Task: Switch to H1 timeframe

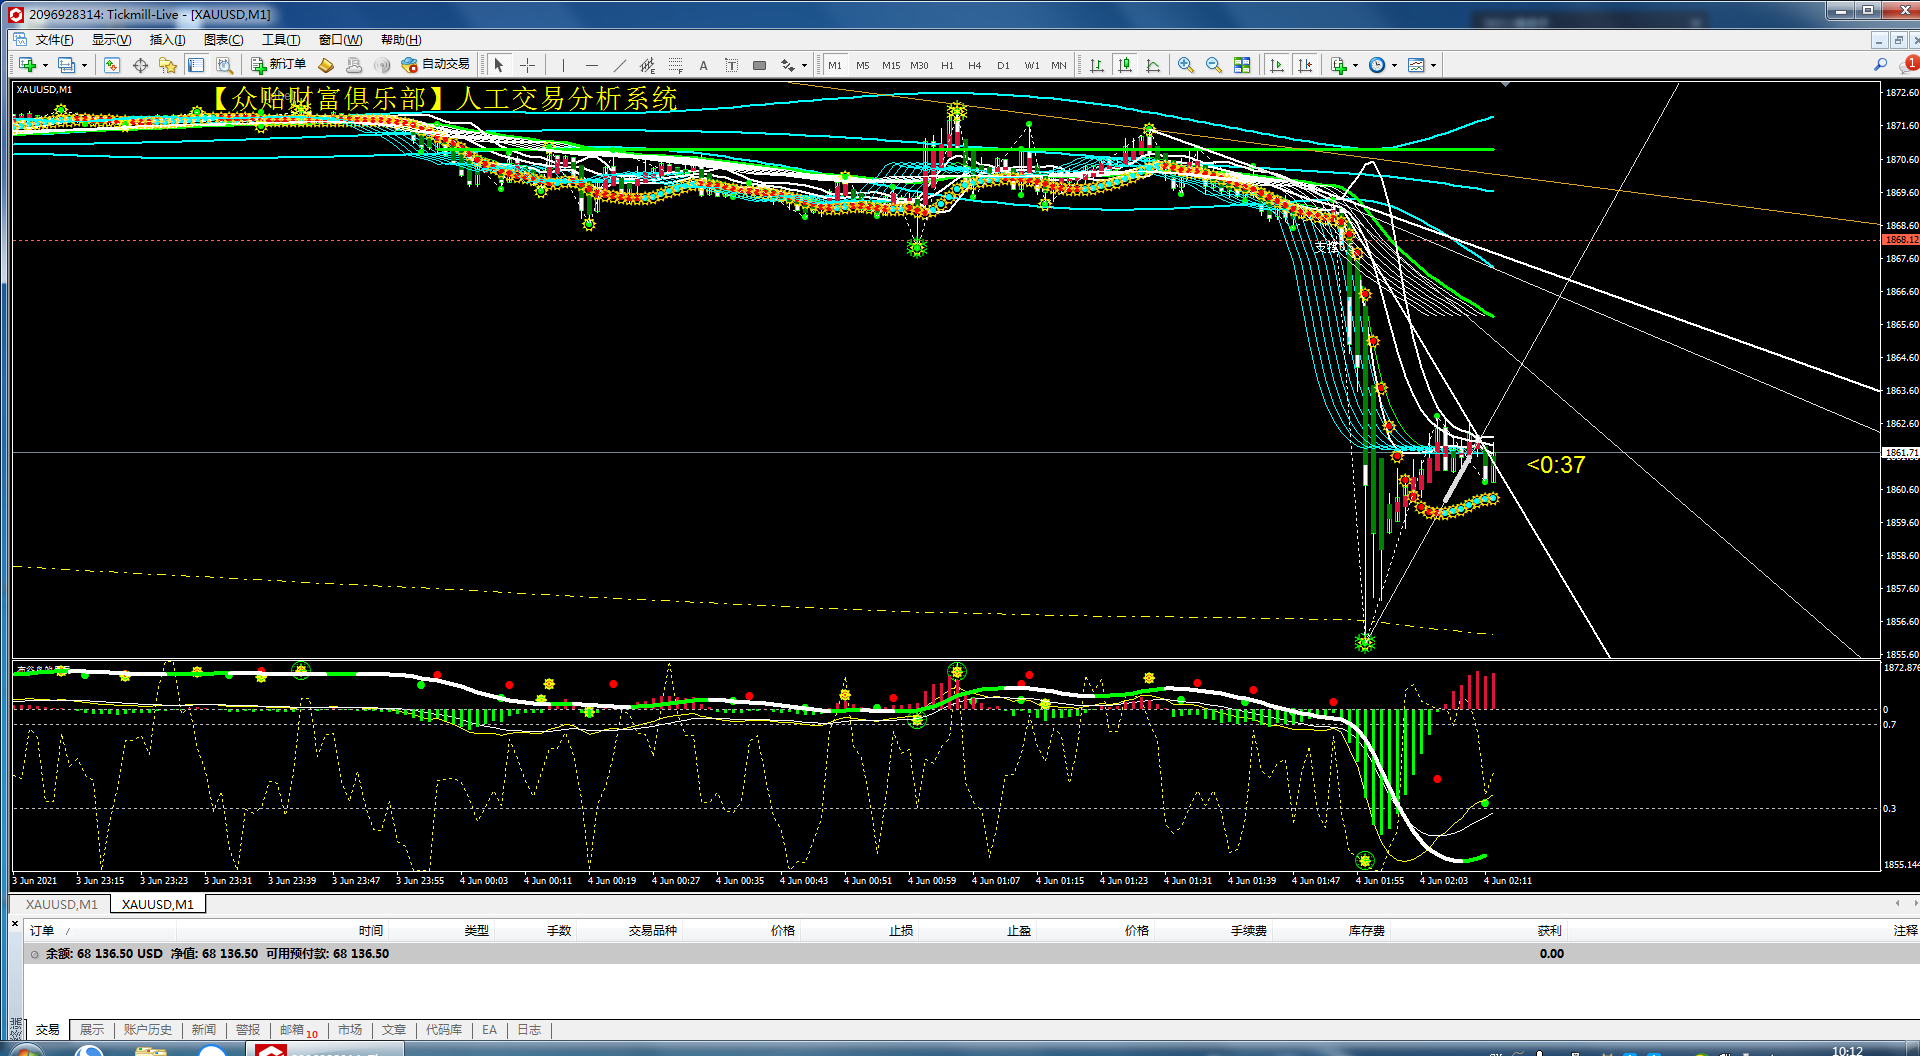Action: [x=946, y=65]
